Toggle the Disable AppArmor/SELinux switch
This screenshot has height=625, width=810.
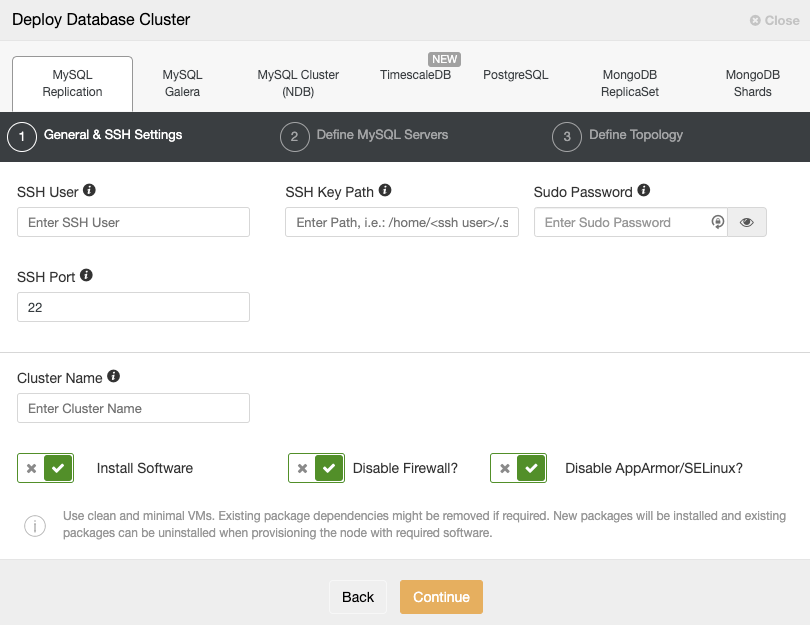point(518,468)
